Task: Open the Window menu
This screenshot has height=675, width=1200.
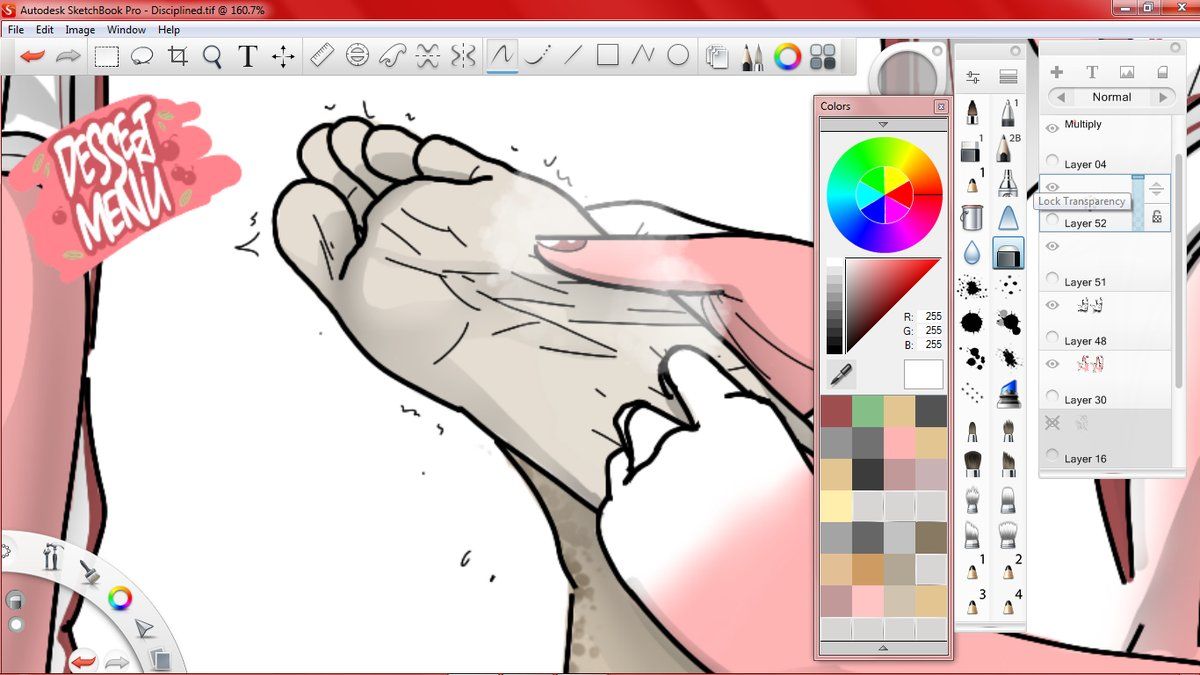Action: point(126,30)
